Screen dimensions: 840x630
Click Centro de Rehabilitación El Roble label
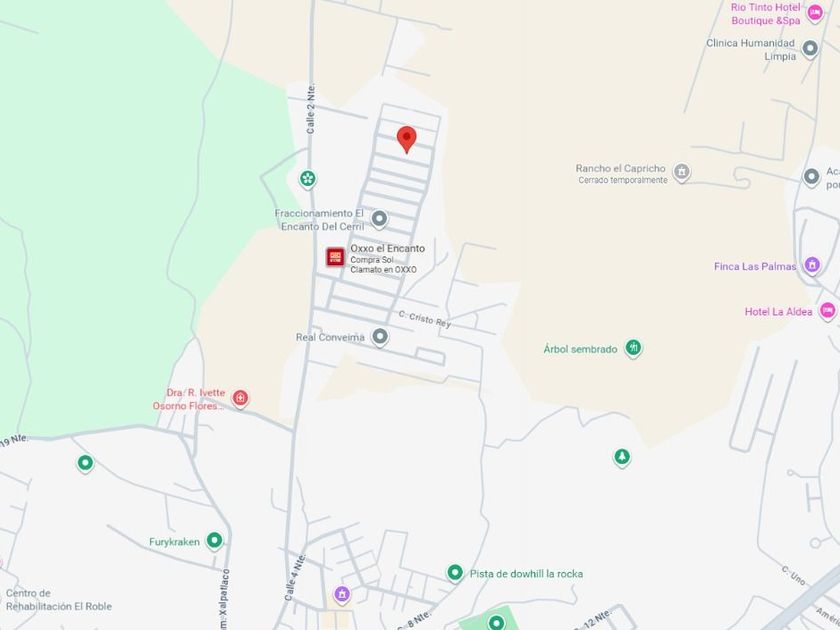click(59, 599)
